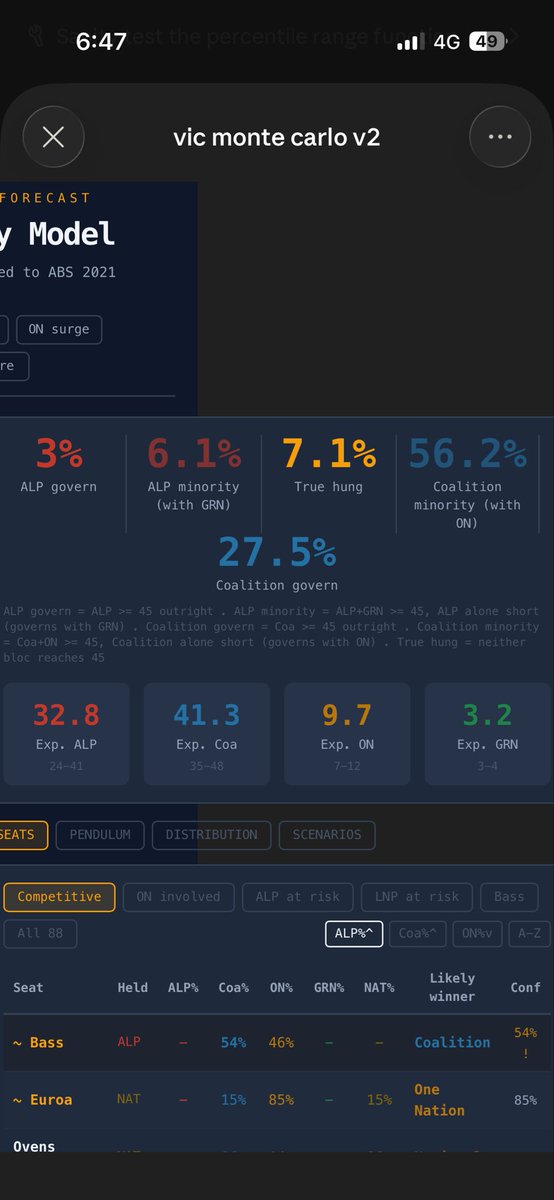
Task: Select the Exp. Coa 41.3 card
Action: click(206, 734)
